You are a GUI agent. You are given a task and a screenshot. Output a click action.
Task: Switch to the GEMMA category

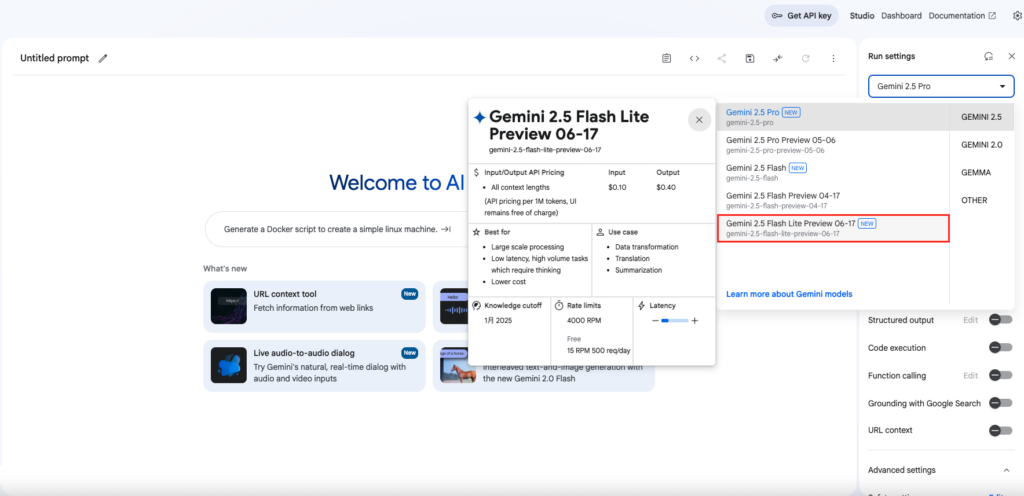[x=976, y=172]
